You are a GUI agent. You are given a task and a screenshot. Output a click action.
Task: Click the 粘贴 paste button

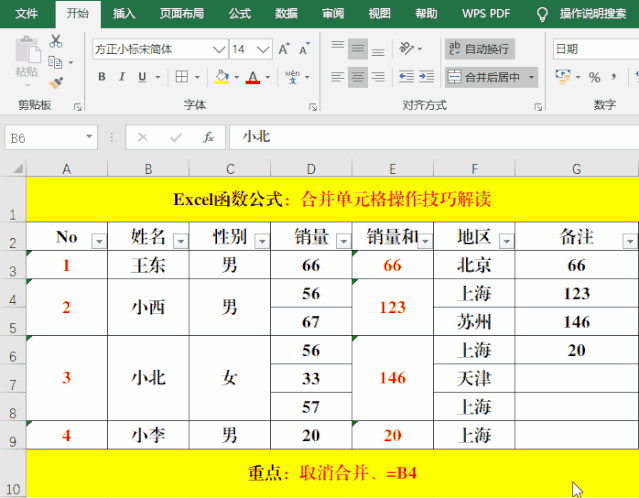pyautogui.click(x=26, y=59)
